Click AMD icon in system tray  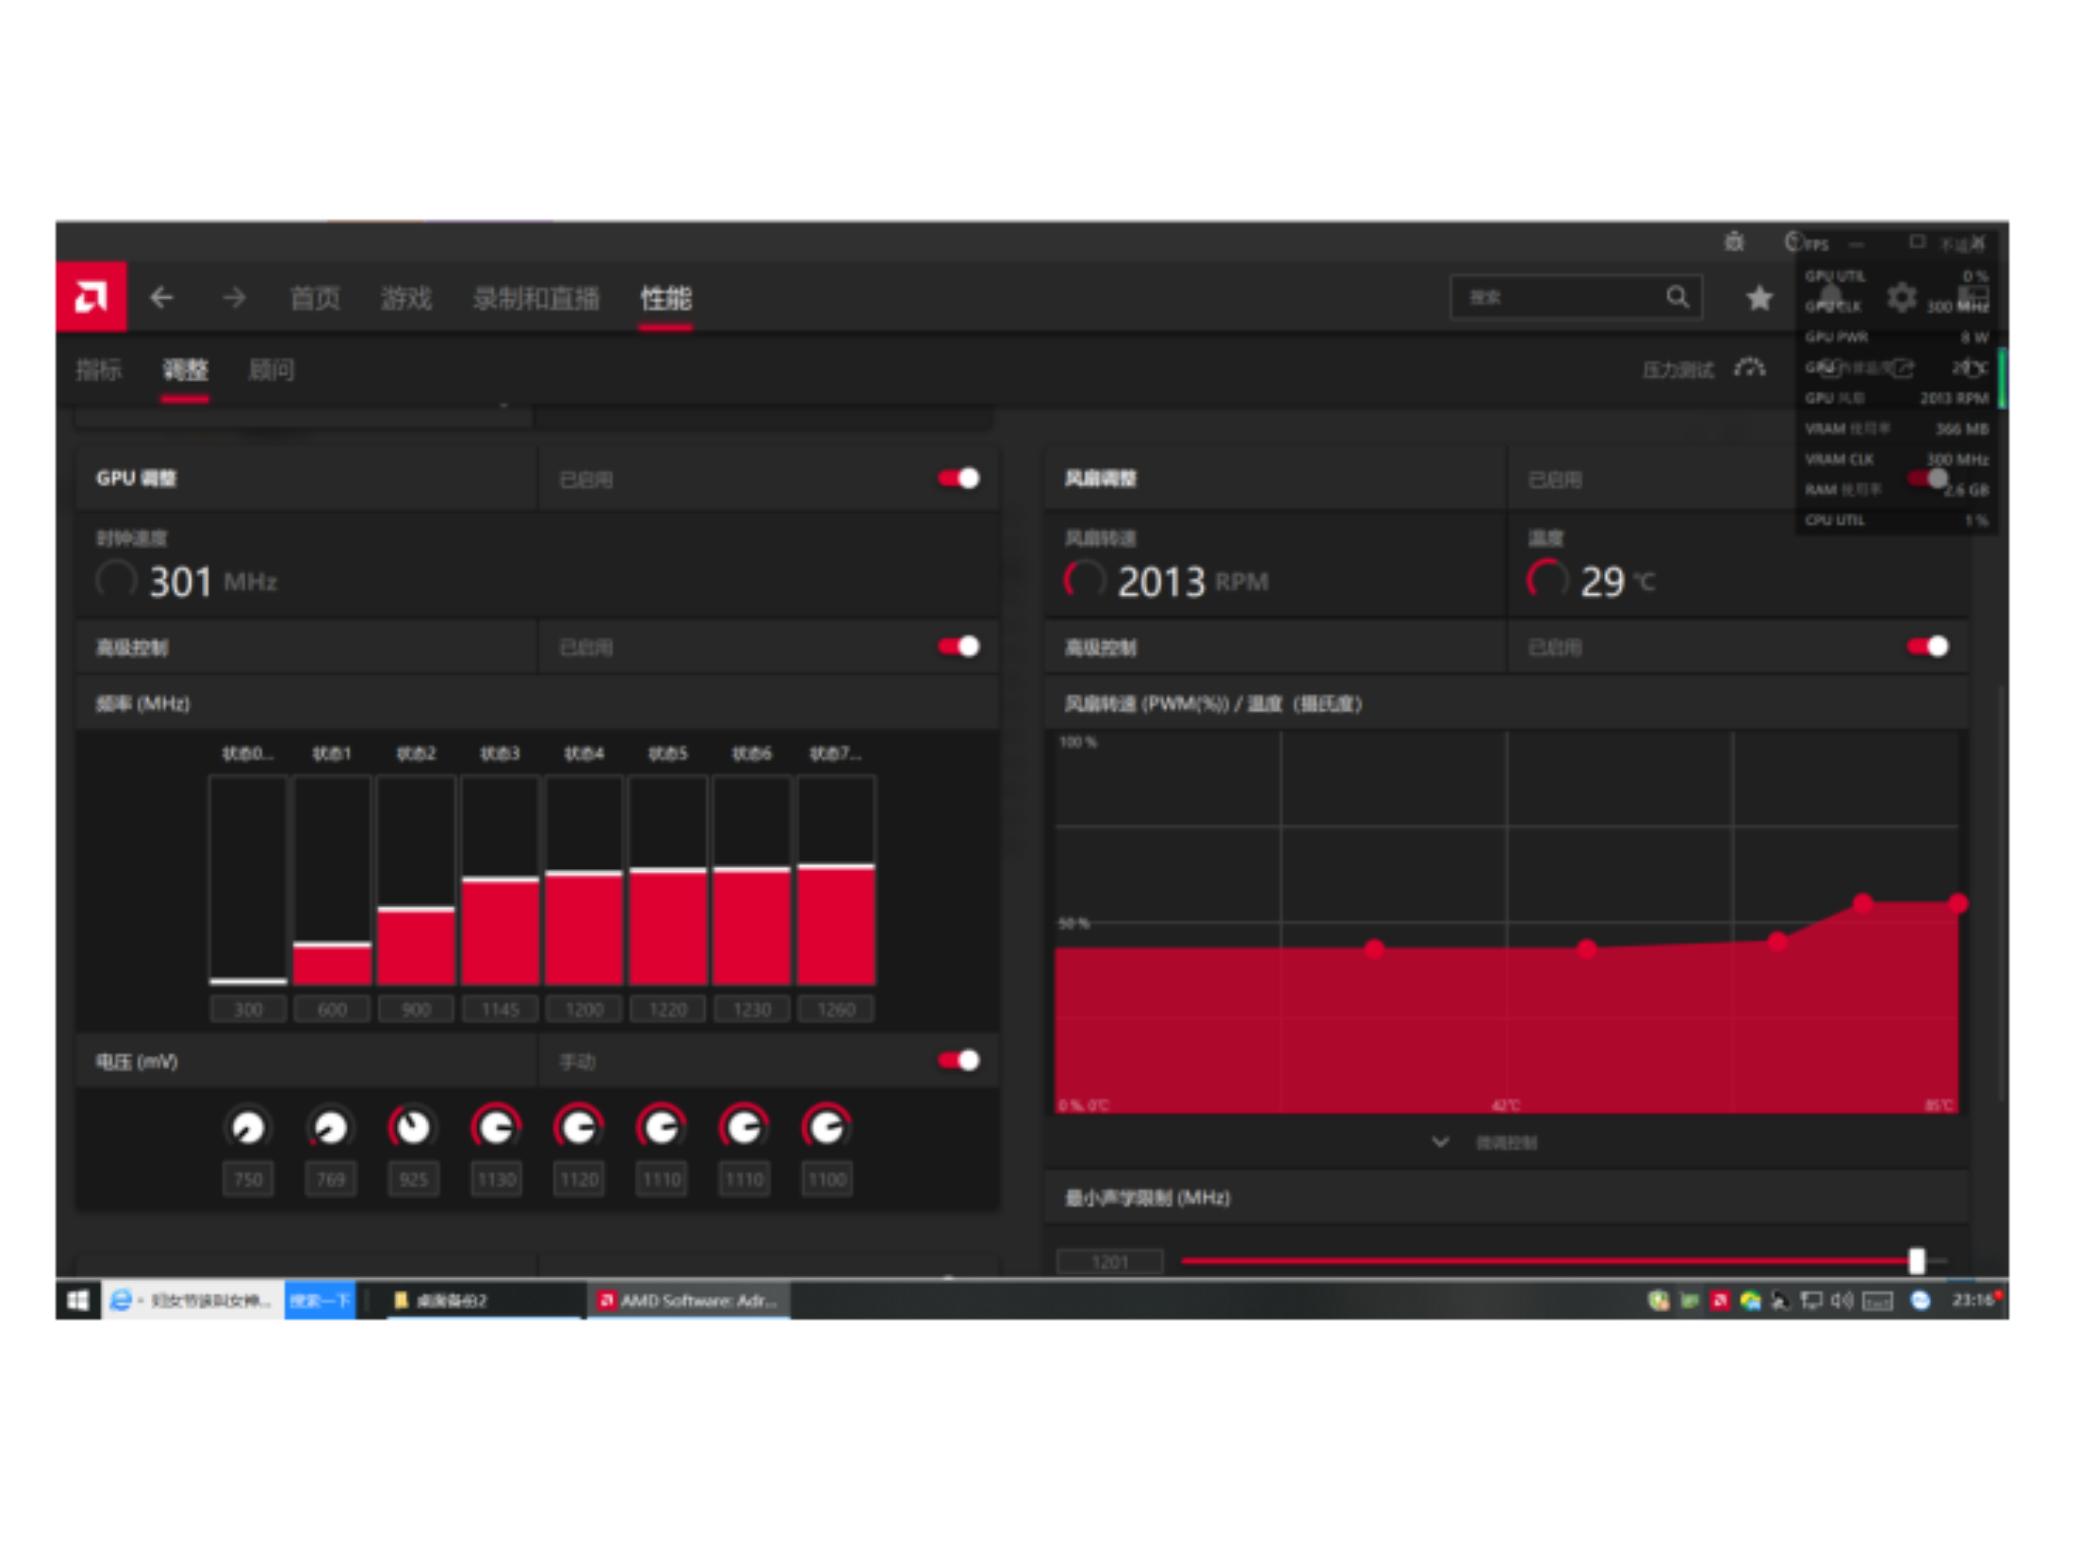pyautogui.click(x=1720, y=1300)
